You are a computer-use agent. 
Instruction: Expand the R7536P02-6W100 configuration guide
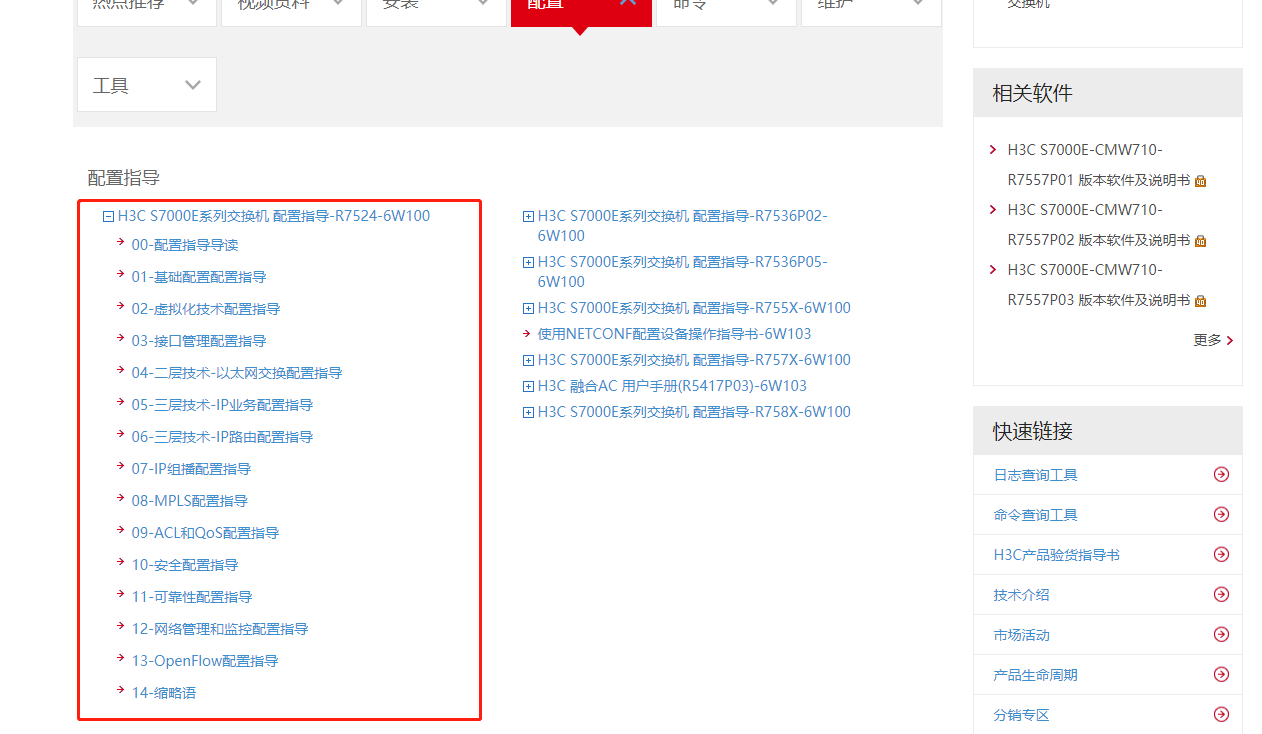point(528,216)
